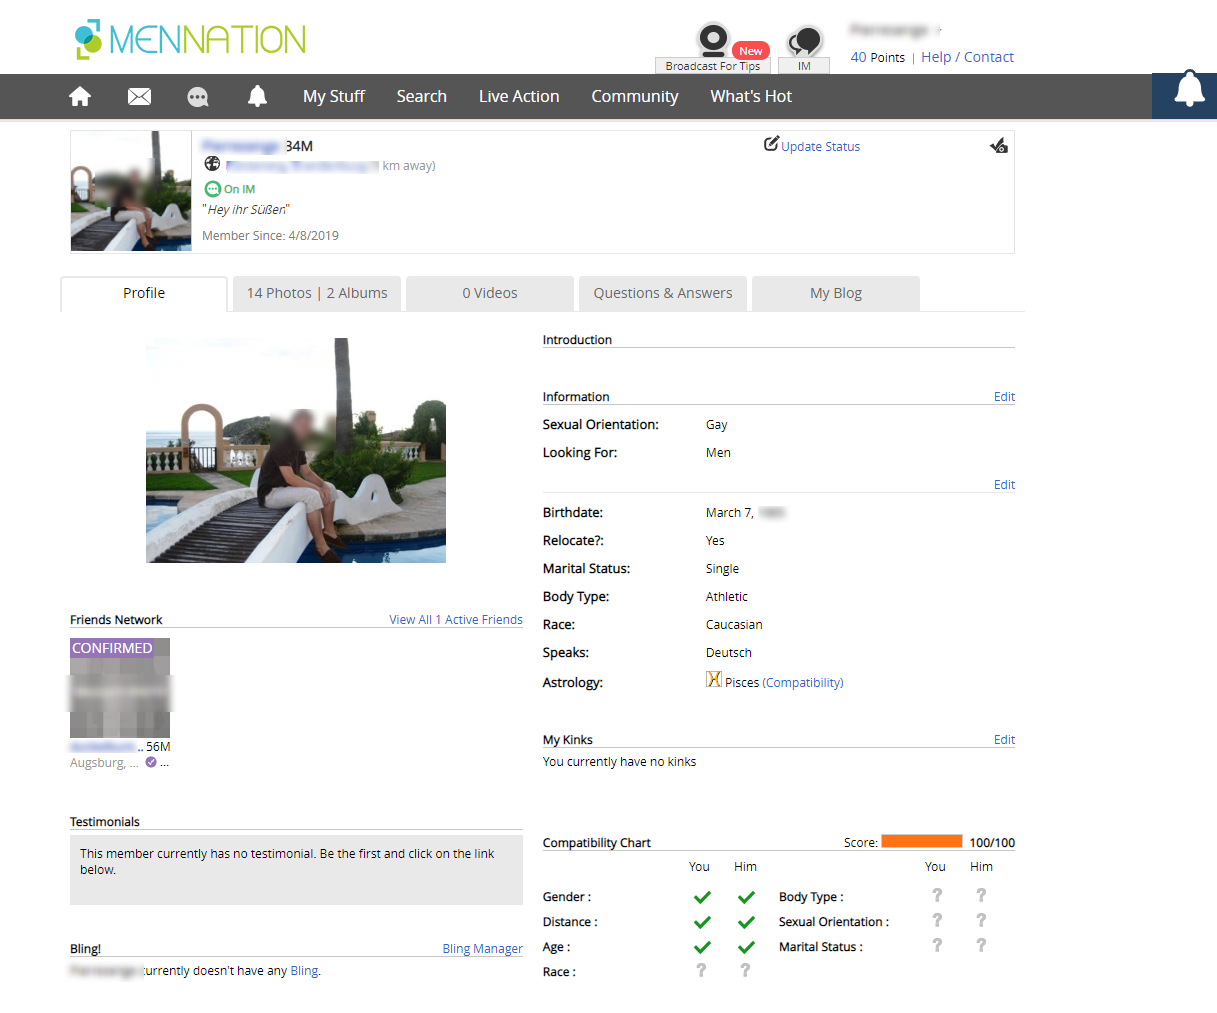The width and height of the screenshot is (1217, 1013).
Task: Click the Help / Contact link
Action: point(967,57)
